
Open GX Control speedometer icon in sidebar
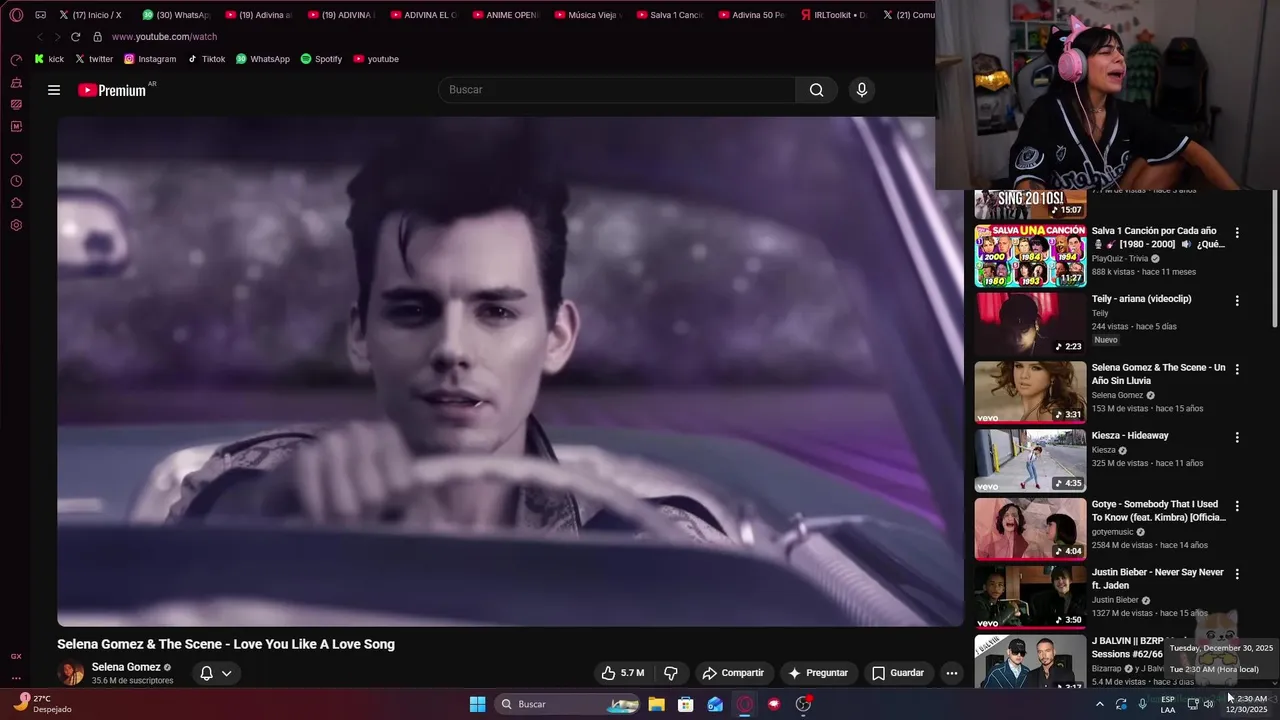pyautogui.click(x=16, y=60)
